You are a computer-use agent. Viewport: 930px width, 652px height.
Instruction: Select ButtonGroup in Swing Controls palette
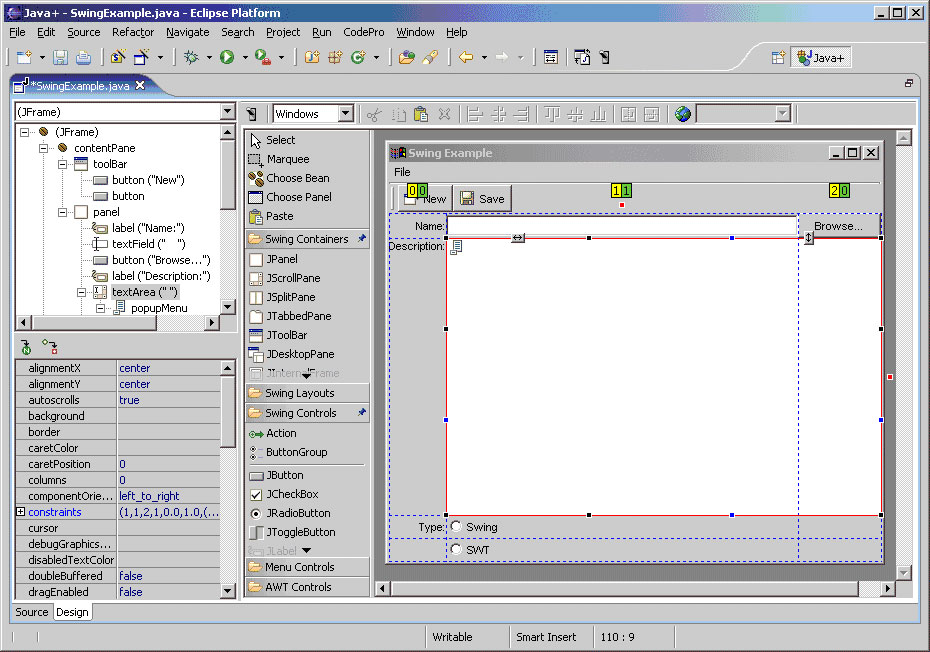point(288,452)
